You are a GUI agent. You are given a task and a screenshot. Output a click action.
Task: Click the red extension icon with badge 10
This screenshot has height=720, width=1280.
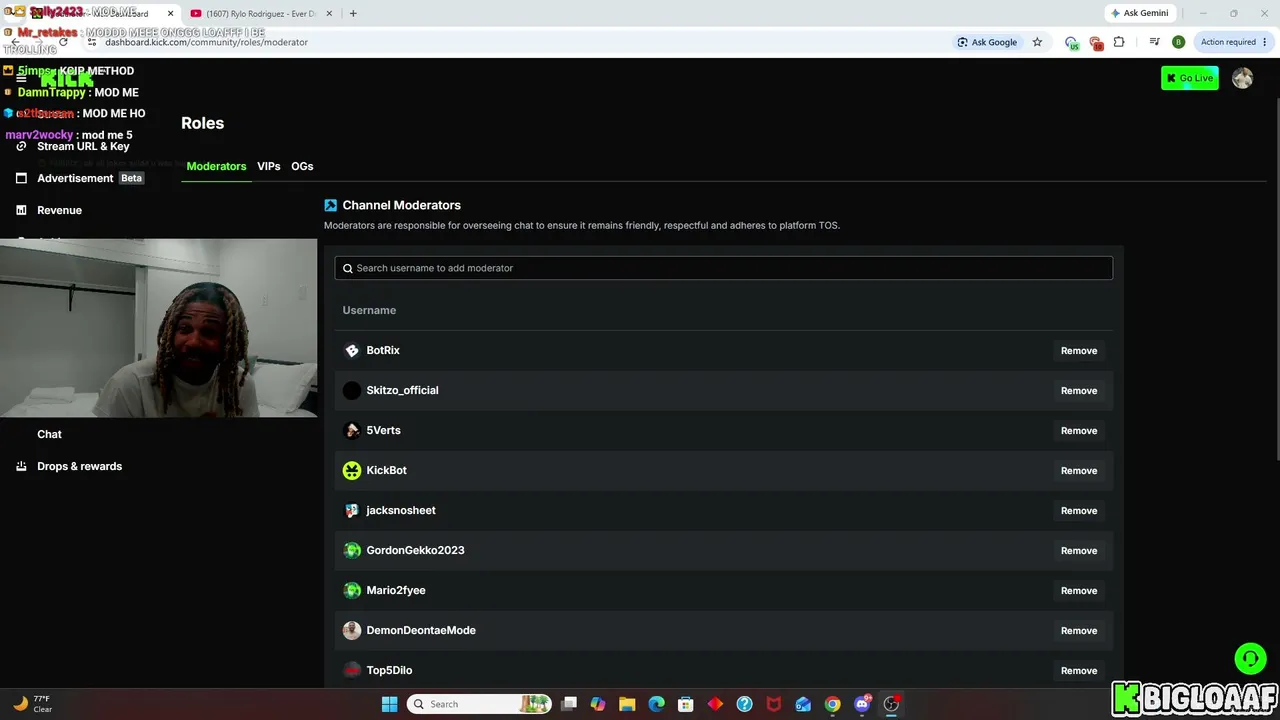pos(1096,42)
